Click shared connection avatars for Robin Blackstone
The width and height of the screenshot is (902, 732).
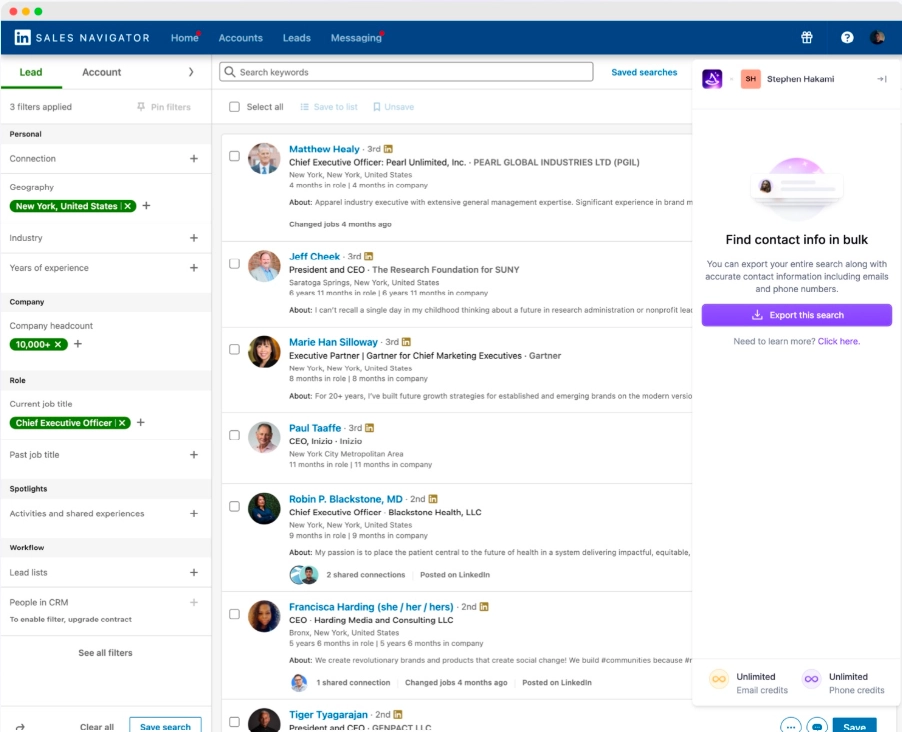[304, 574]
